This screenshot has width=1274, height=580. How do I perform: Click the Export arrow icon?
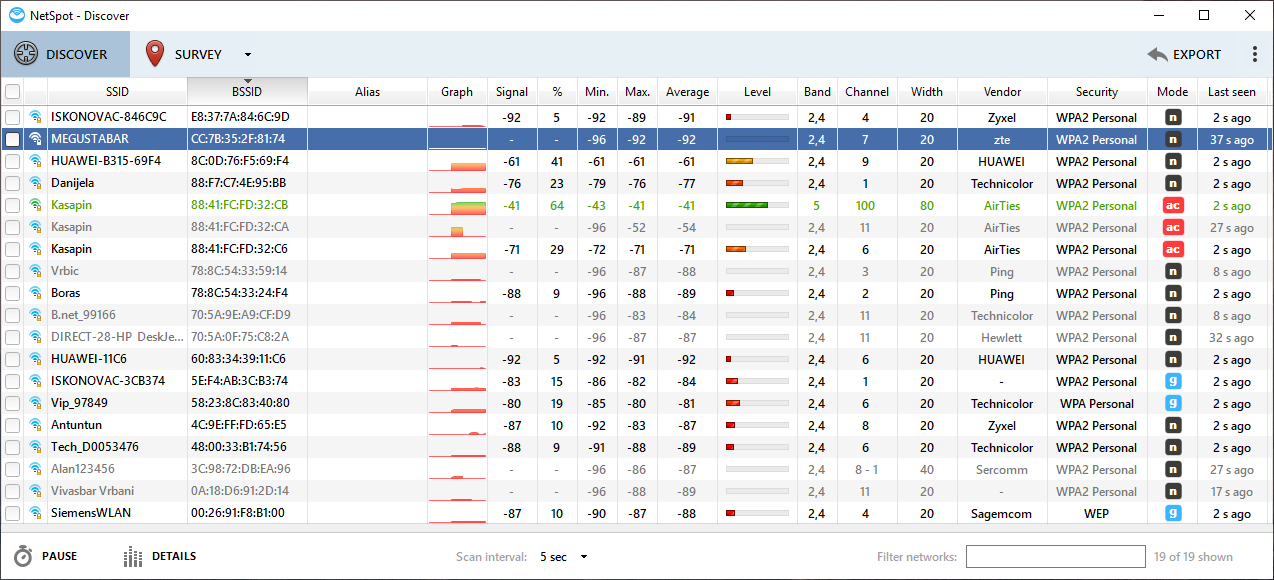tap(1157, 55)
